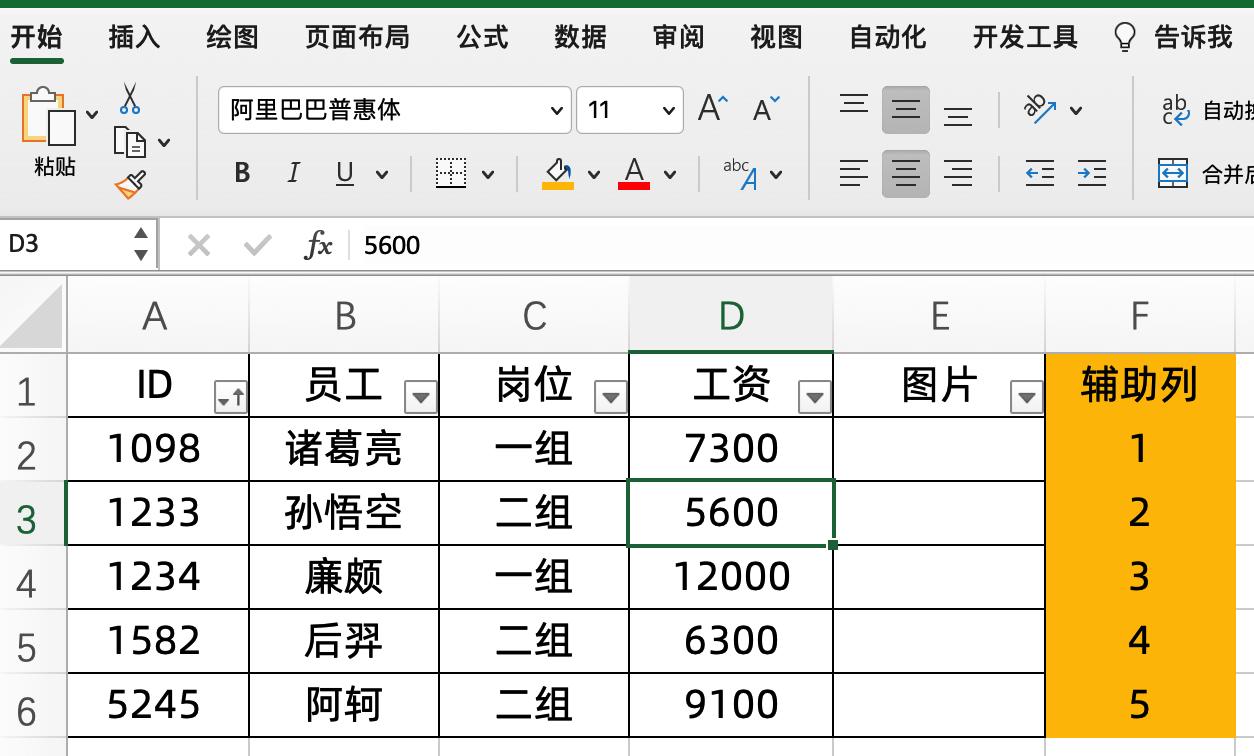Open the 开发工具 ribbon tab

(x=1023, y=38)
